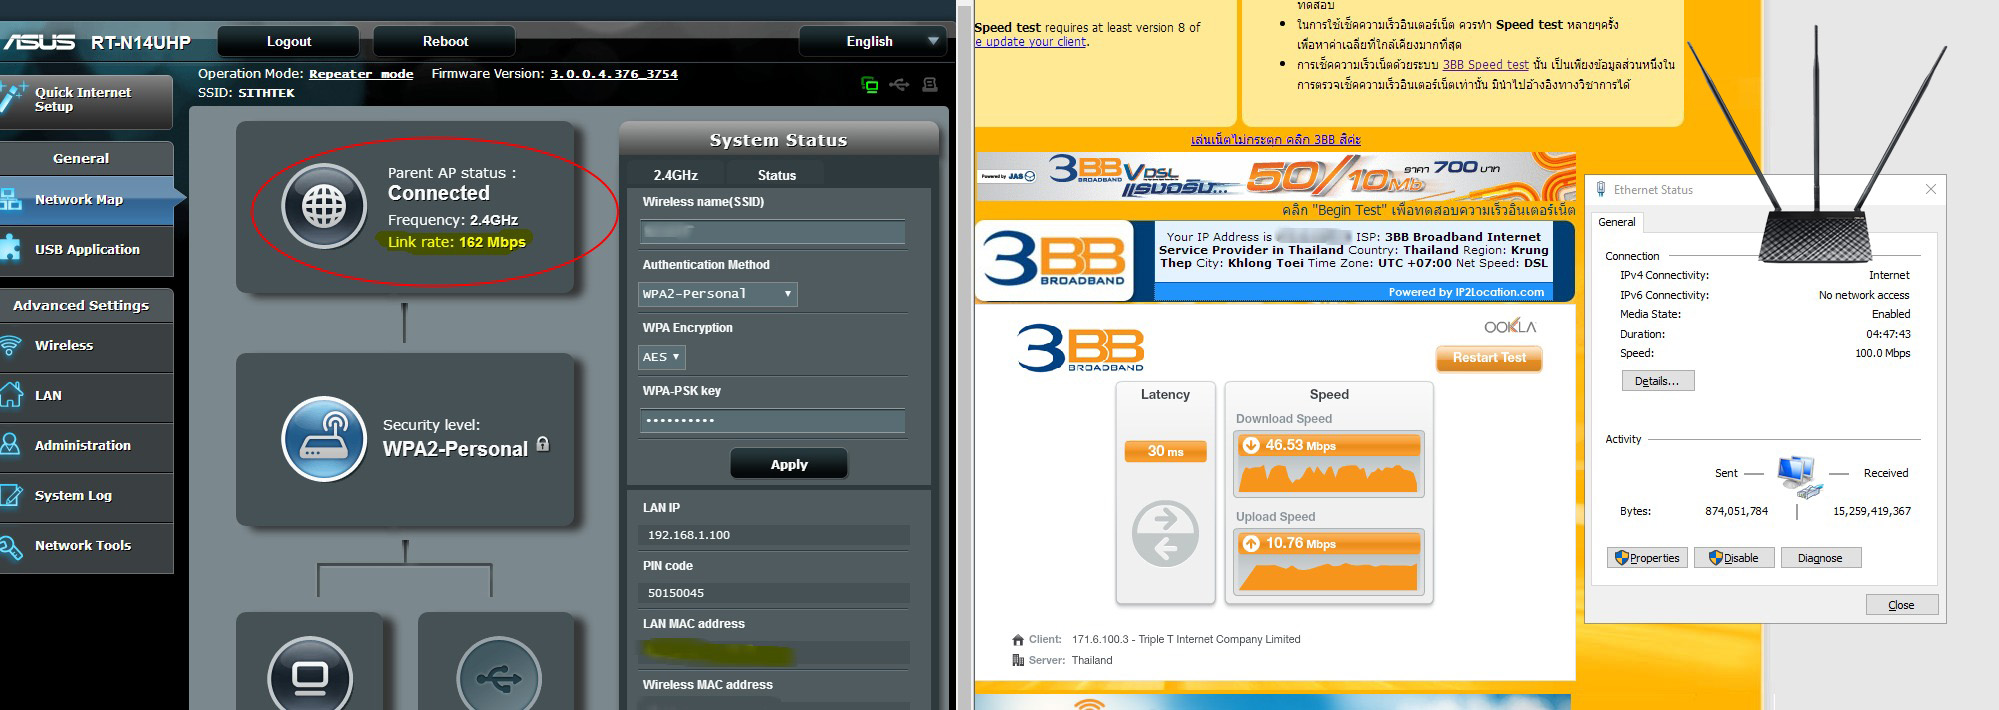Click the 30 ms latency value
The width and height of the screenshot is (1999, 710).
pos(1165,451)
